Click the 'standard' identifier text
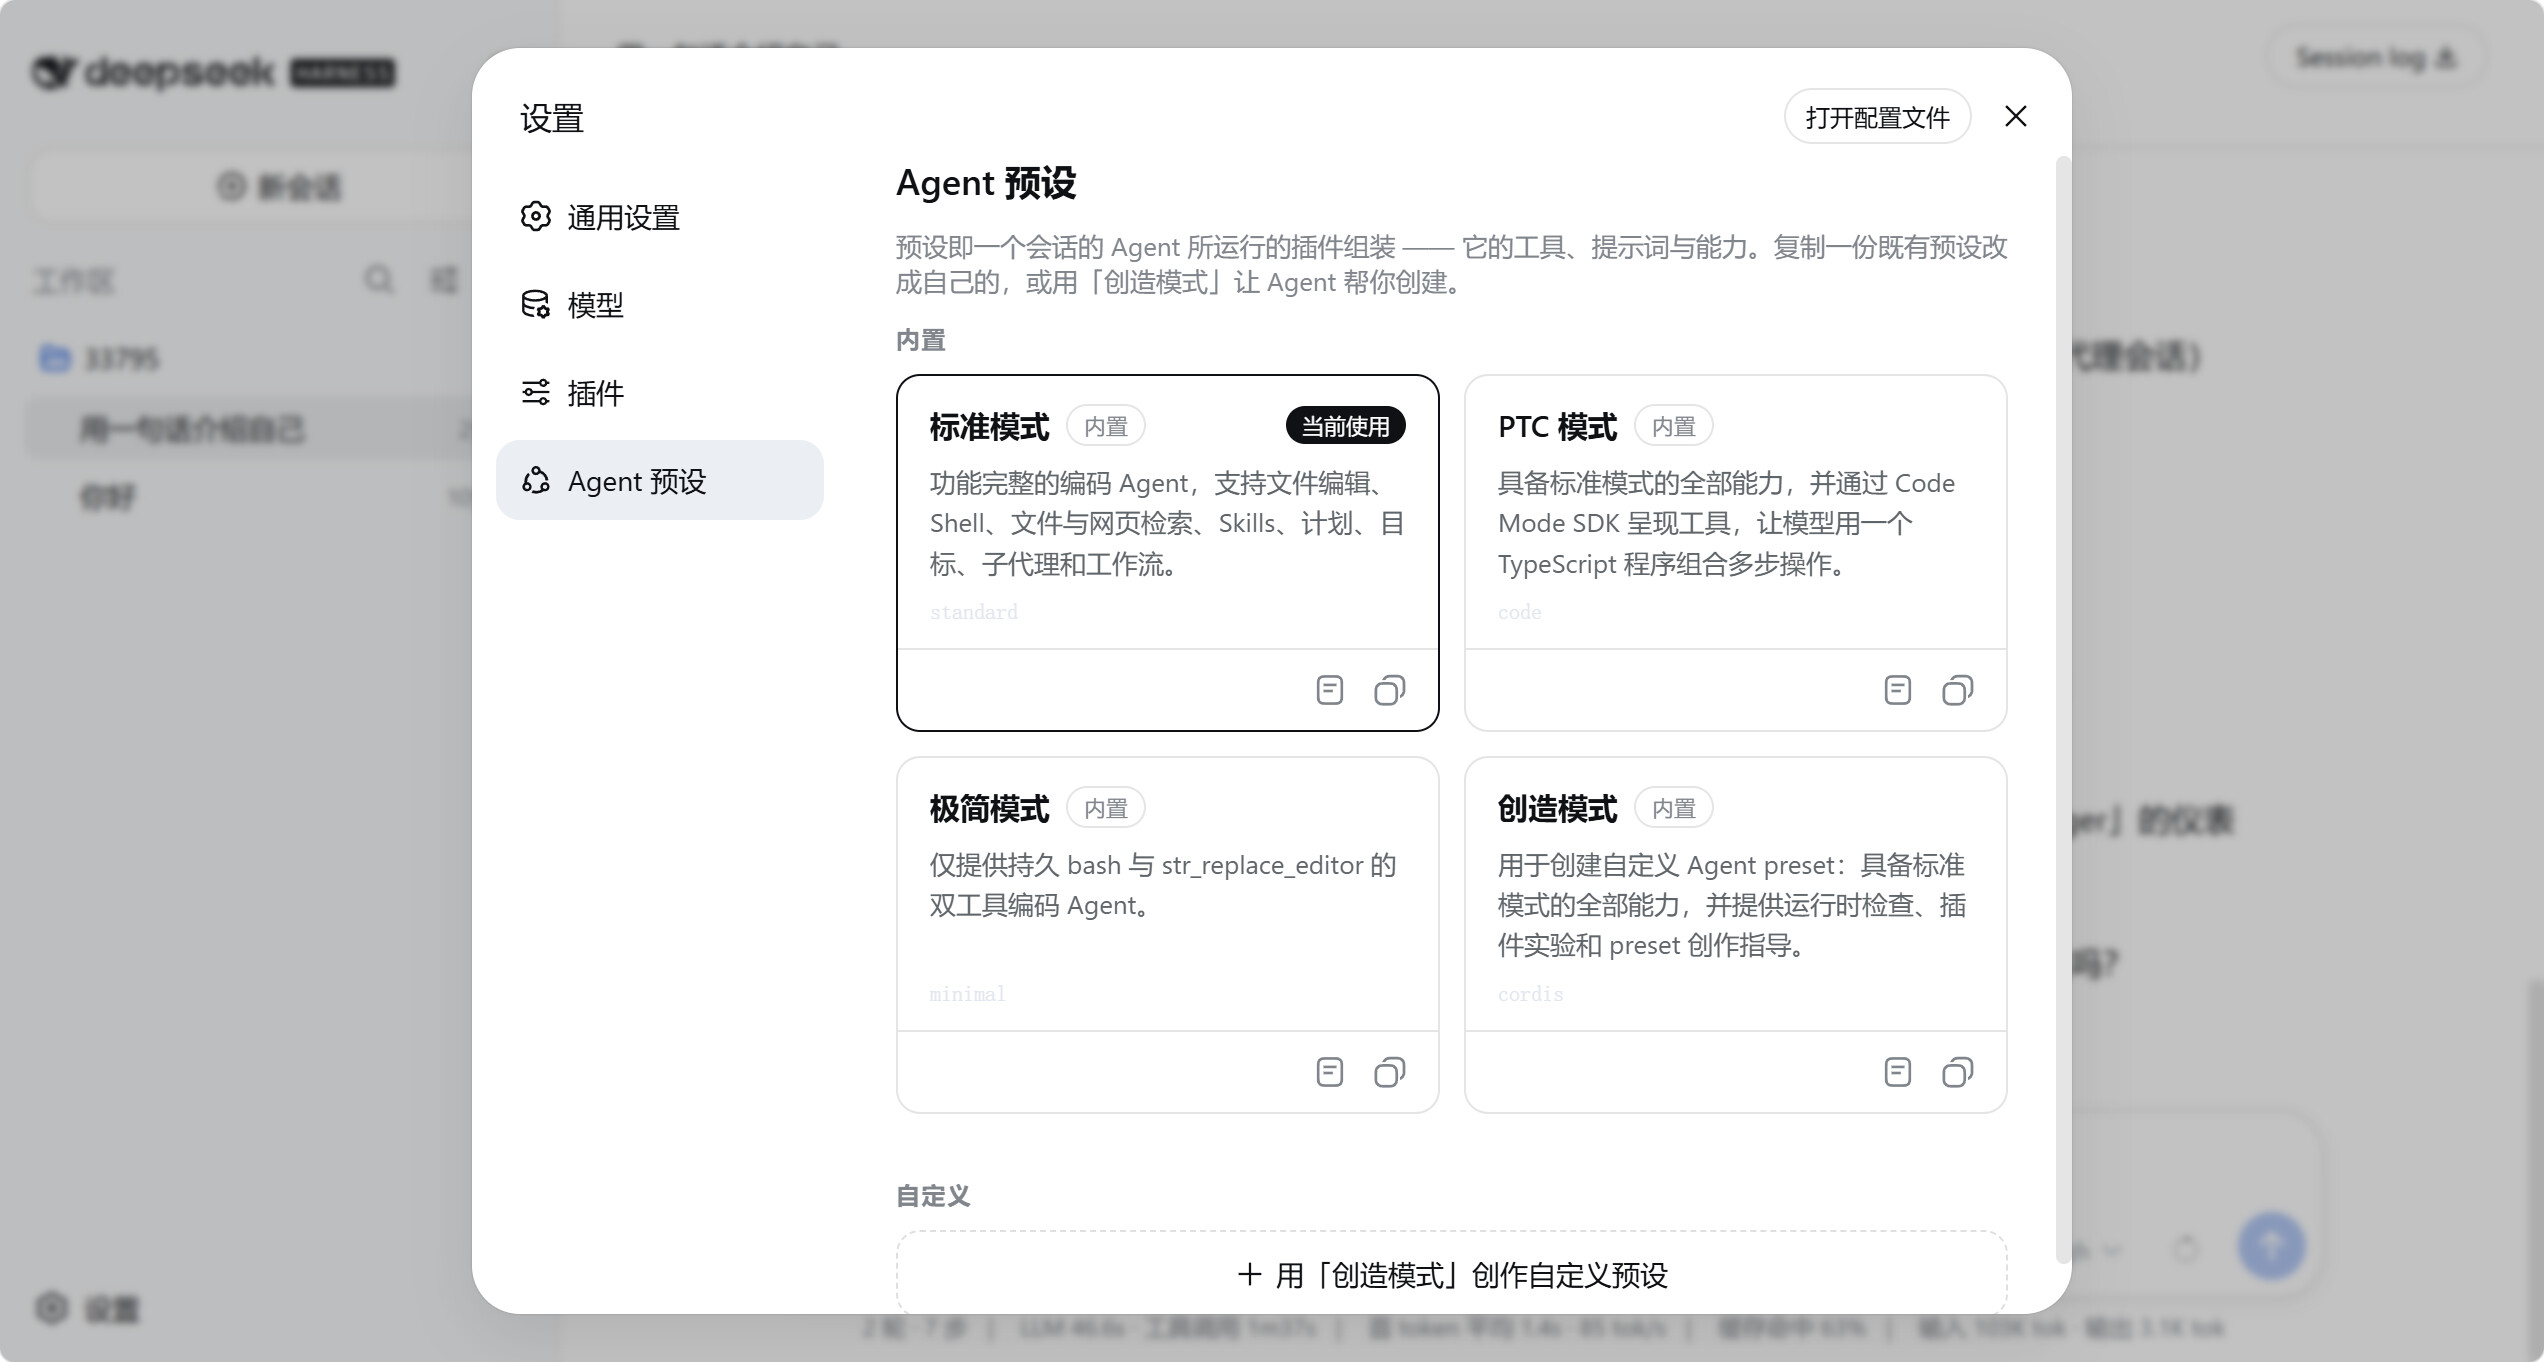The width and height of the screenshot is (2544, 1362). [974, 612]
